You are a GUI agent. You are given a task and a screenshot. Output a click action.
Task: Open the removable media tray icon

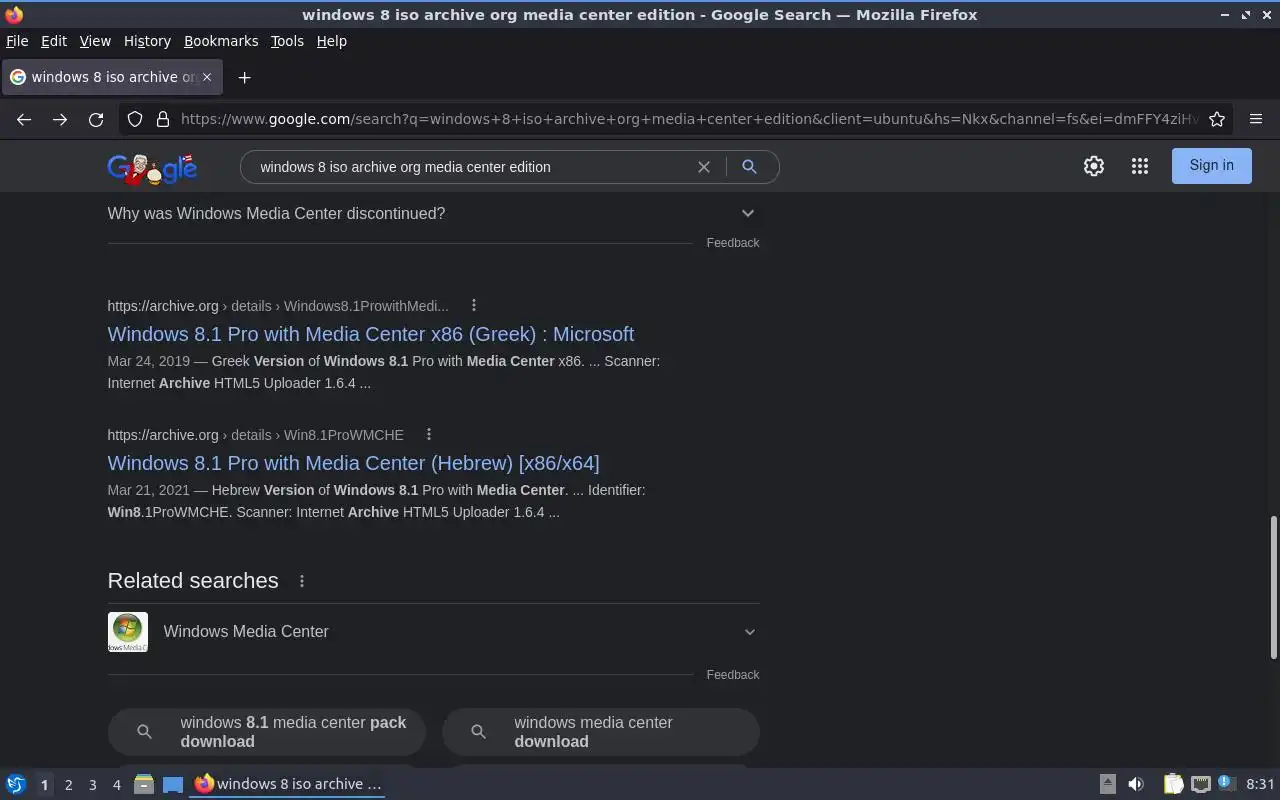1108,784
